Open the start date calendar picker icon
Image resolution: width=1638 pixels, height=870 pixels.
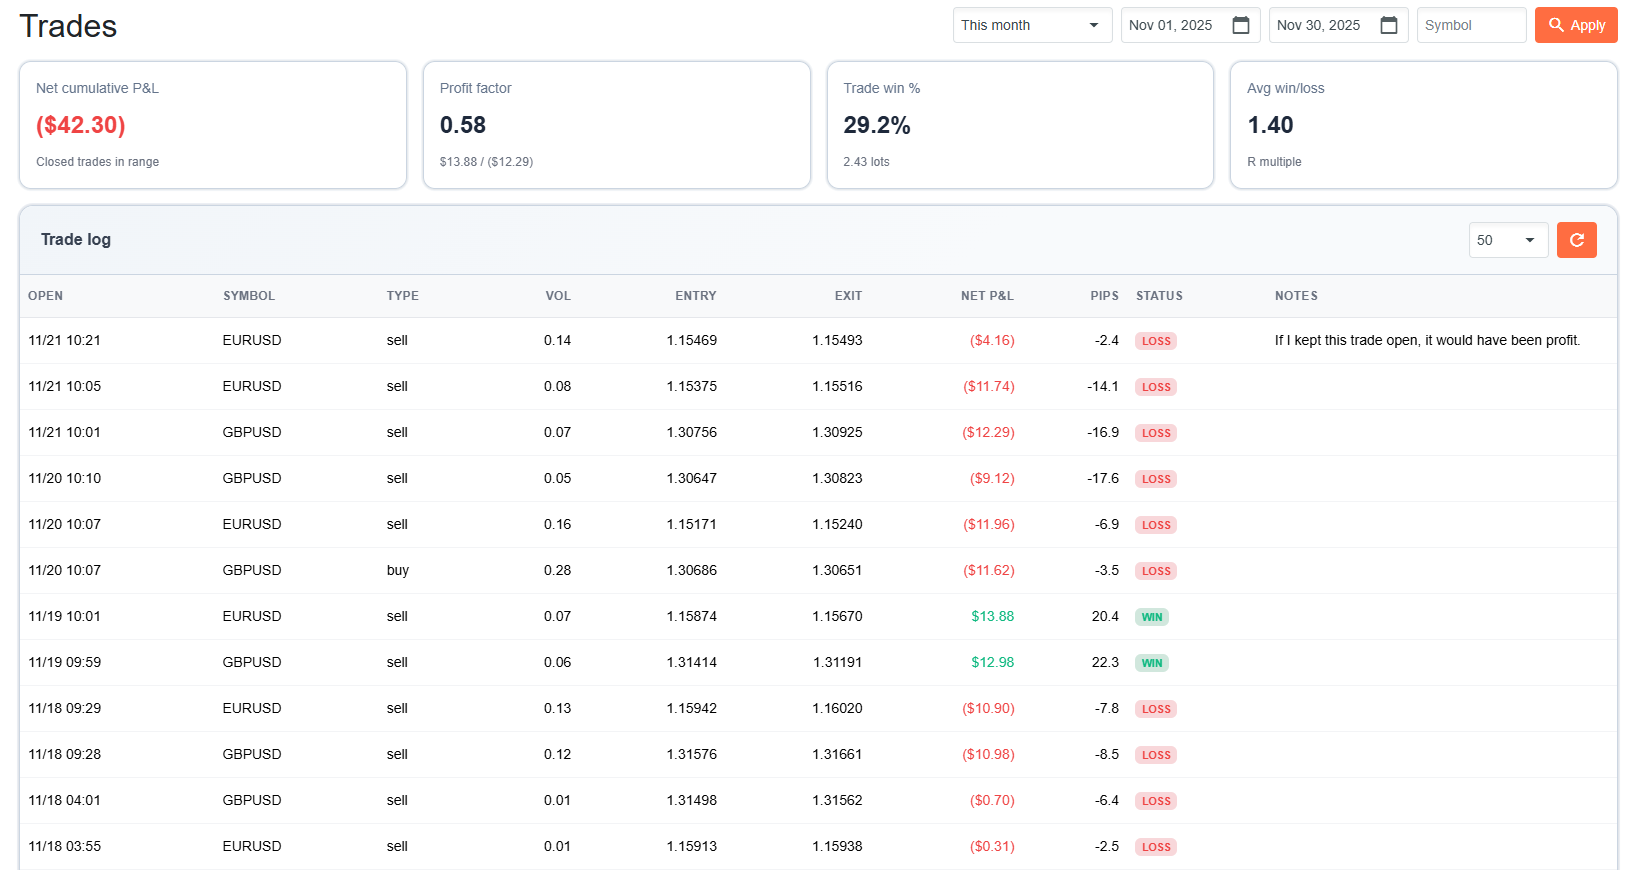(1241, 25)
